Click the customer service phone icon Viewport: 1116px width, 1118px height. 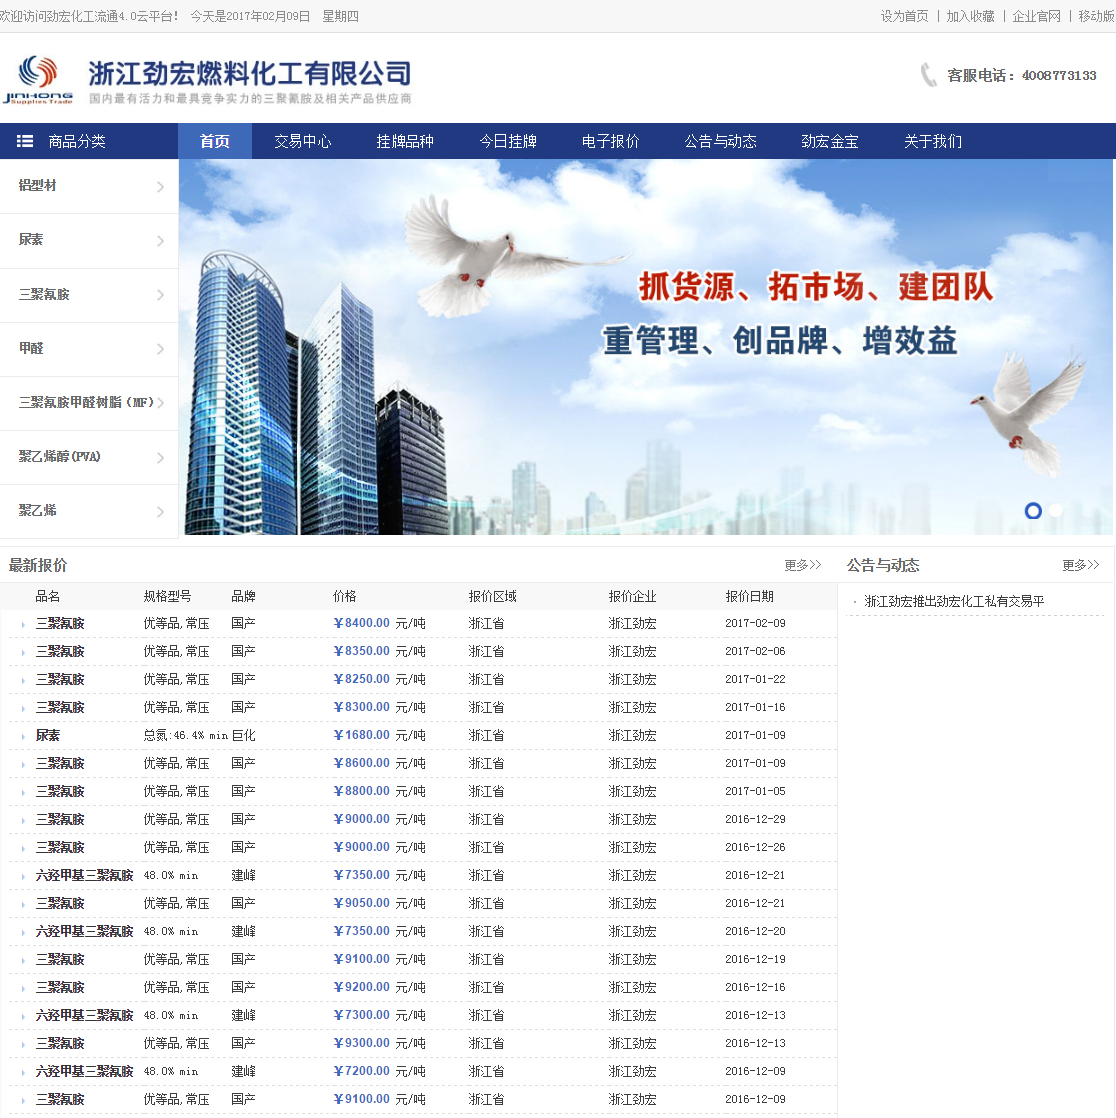pos(928,75)
